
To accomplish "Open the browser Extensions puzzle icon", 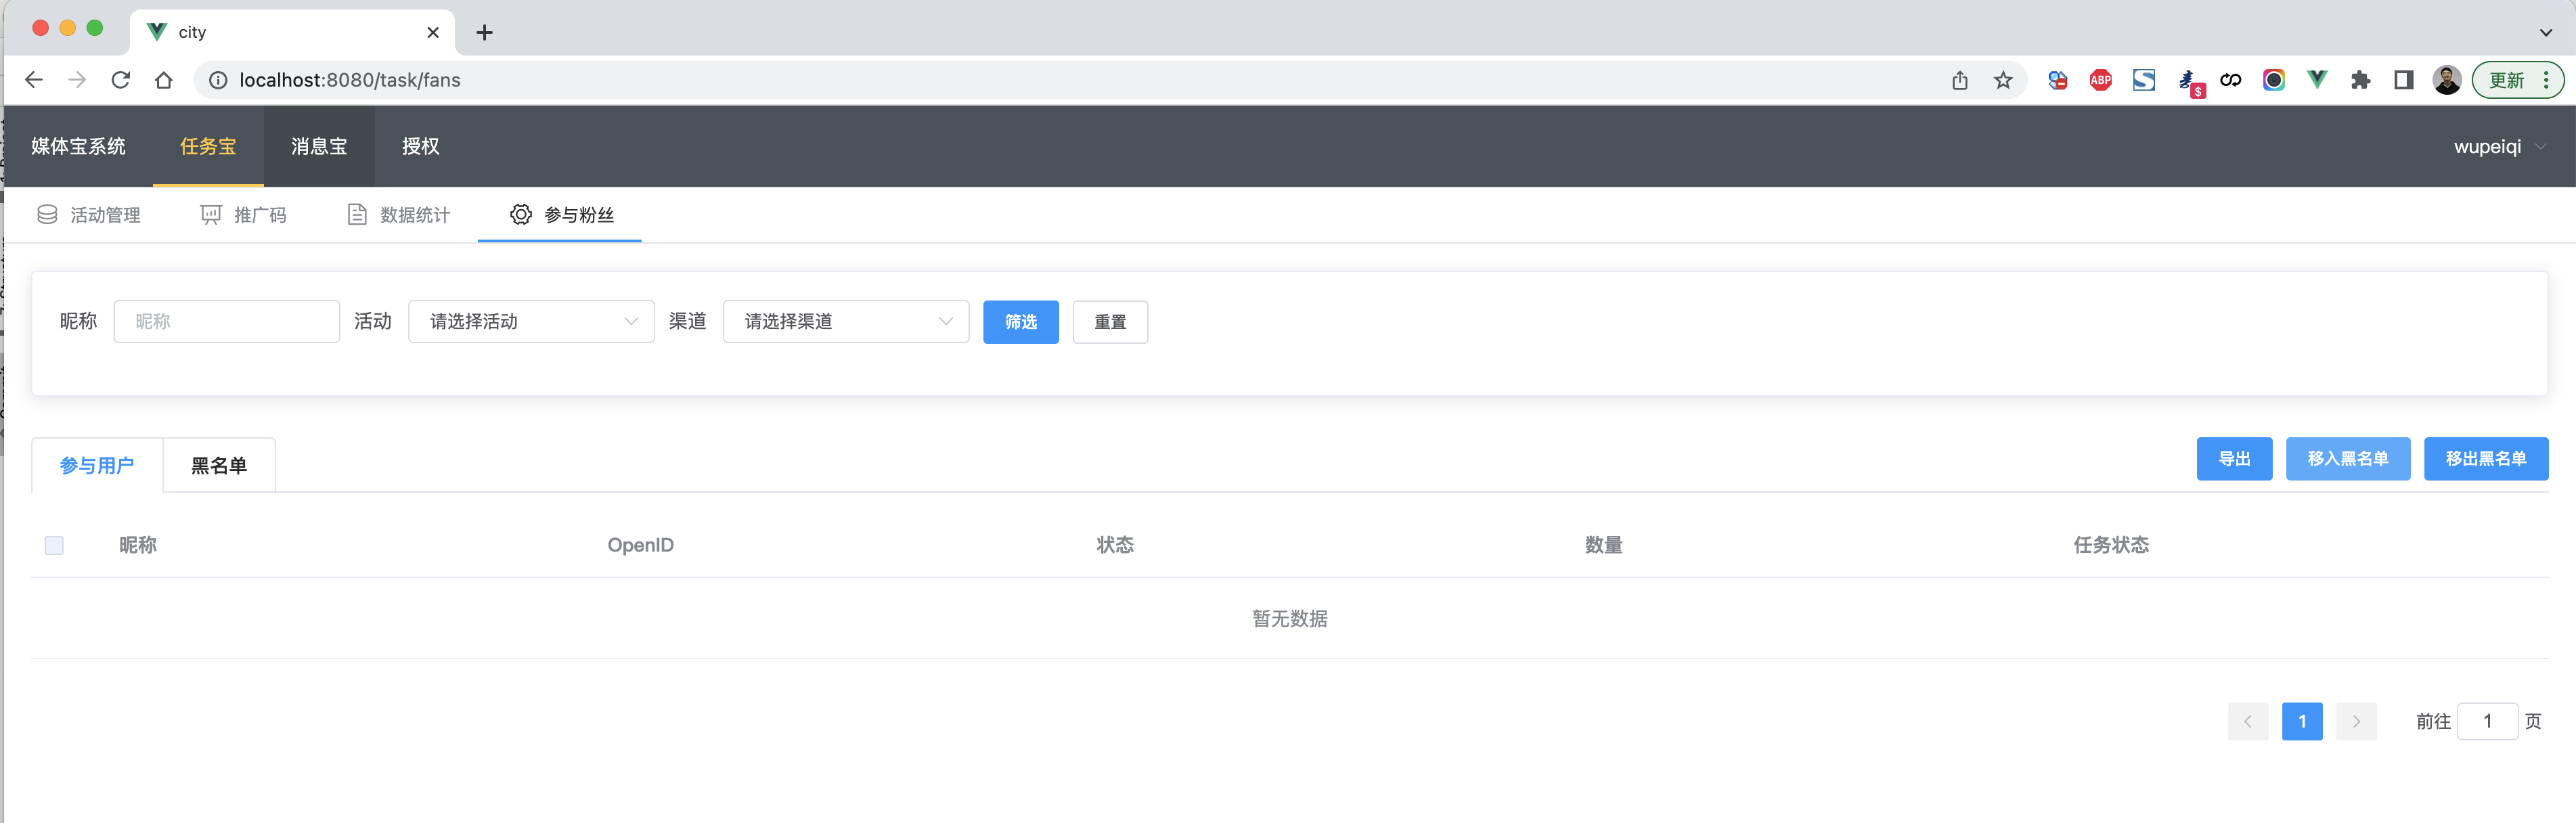I will pyautogui.click(x=2360, y=80).
